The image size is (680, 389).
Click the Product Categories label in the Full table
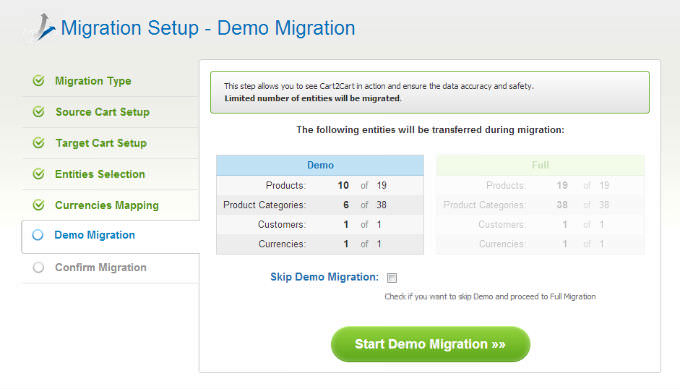coord(484,205)
